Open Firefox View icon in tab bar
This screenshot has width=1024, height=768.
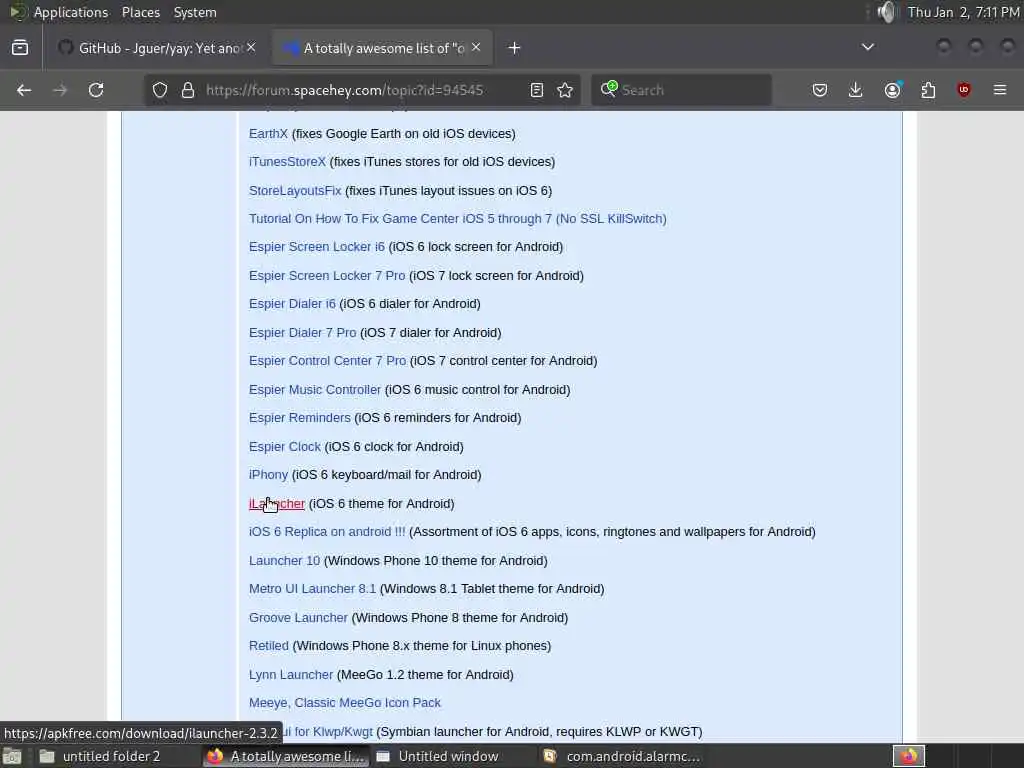(x=20, y=48)
